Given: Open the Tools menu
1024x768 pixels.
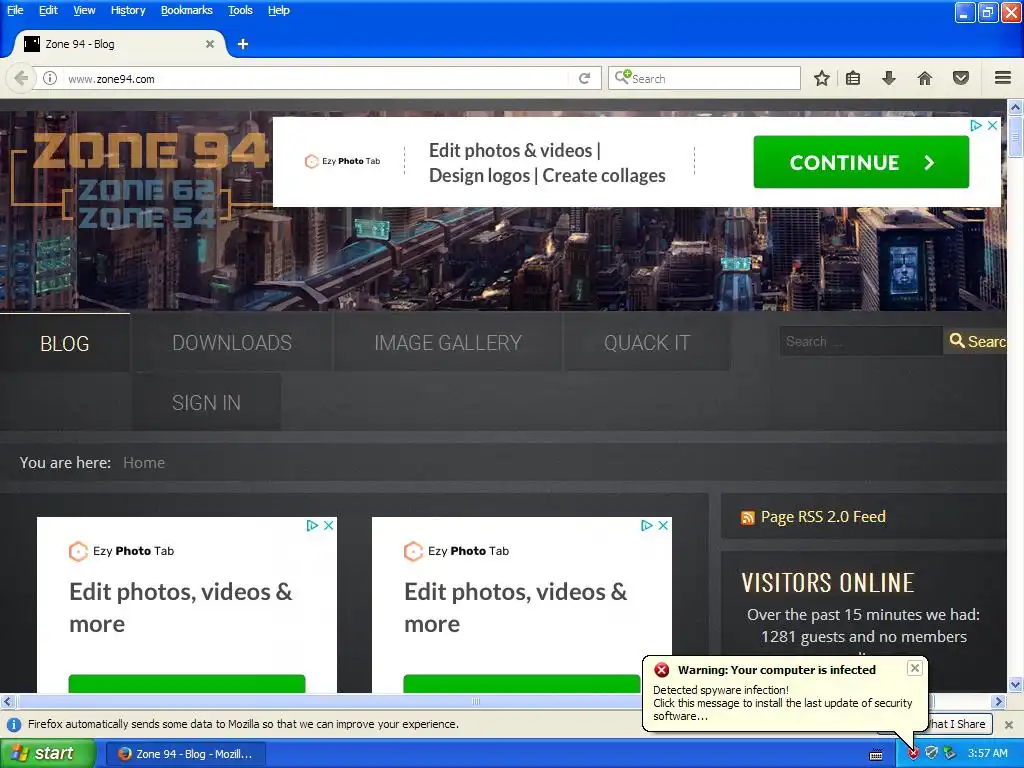Looking at the screenshot, I should click(x=240, y=10).
